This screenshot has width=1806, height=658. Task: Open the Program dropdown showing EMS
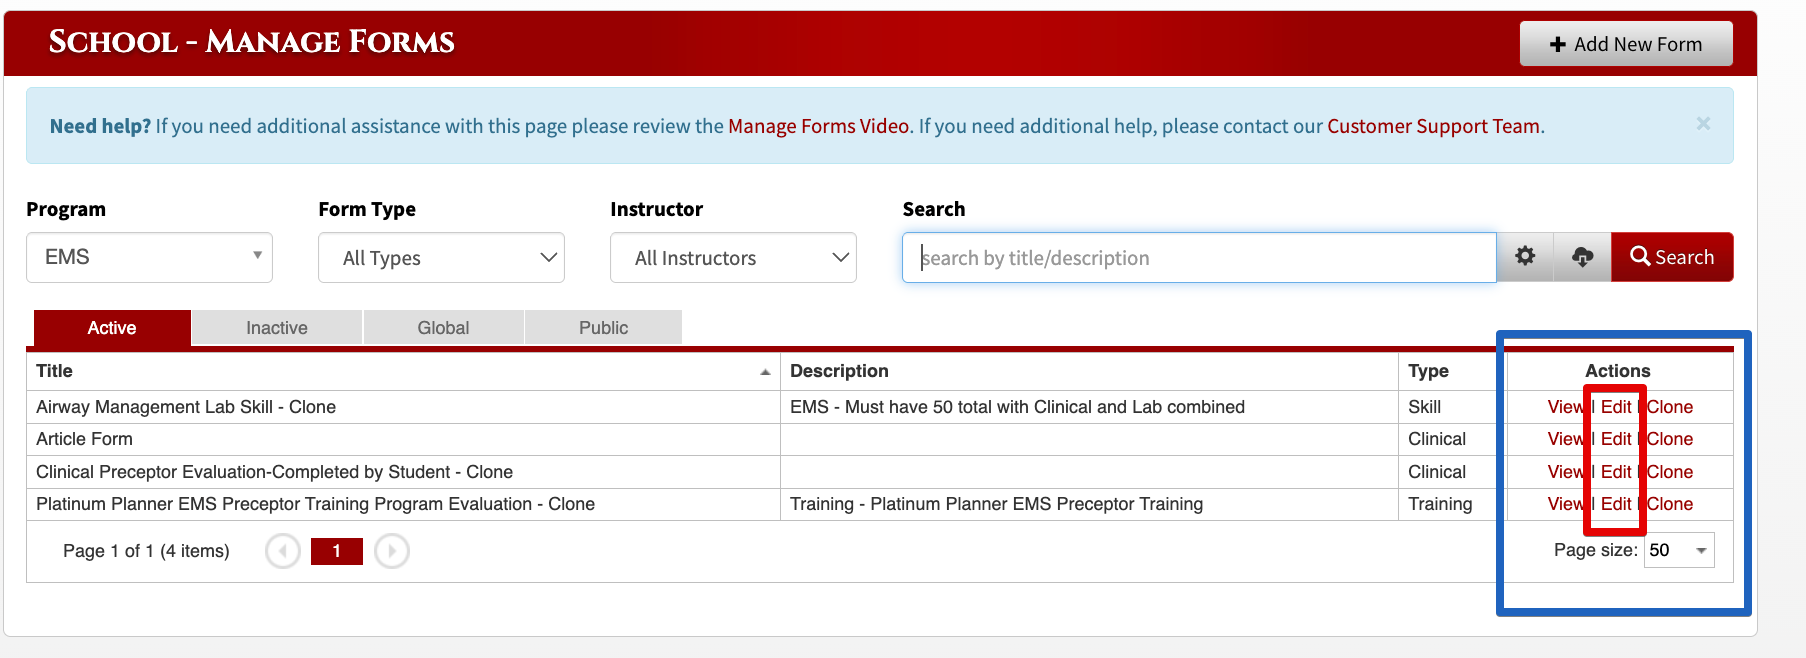coord(150,257)
